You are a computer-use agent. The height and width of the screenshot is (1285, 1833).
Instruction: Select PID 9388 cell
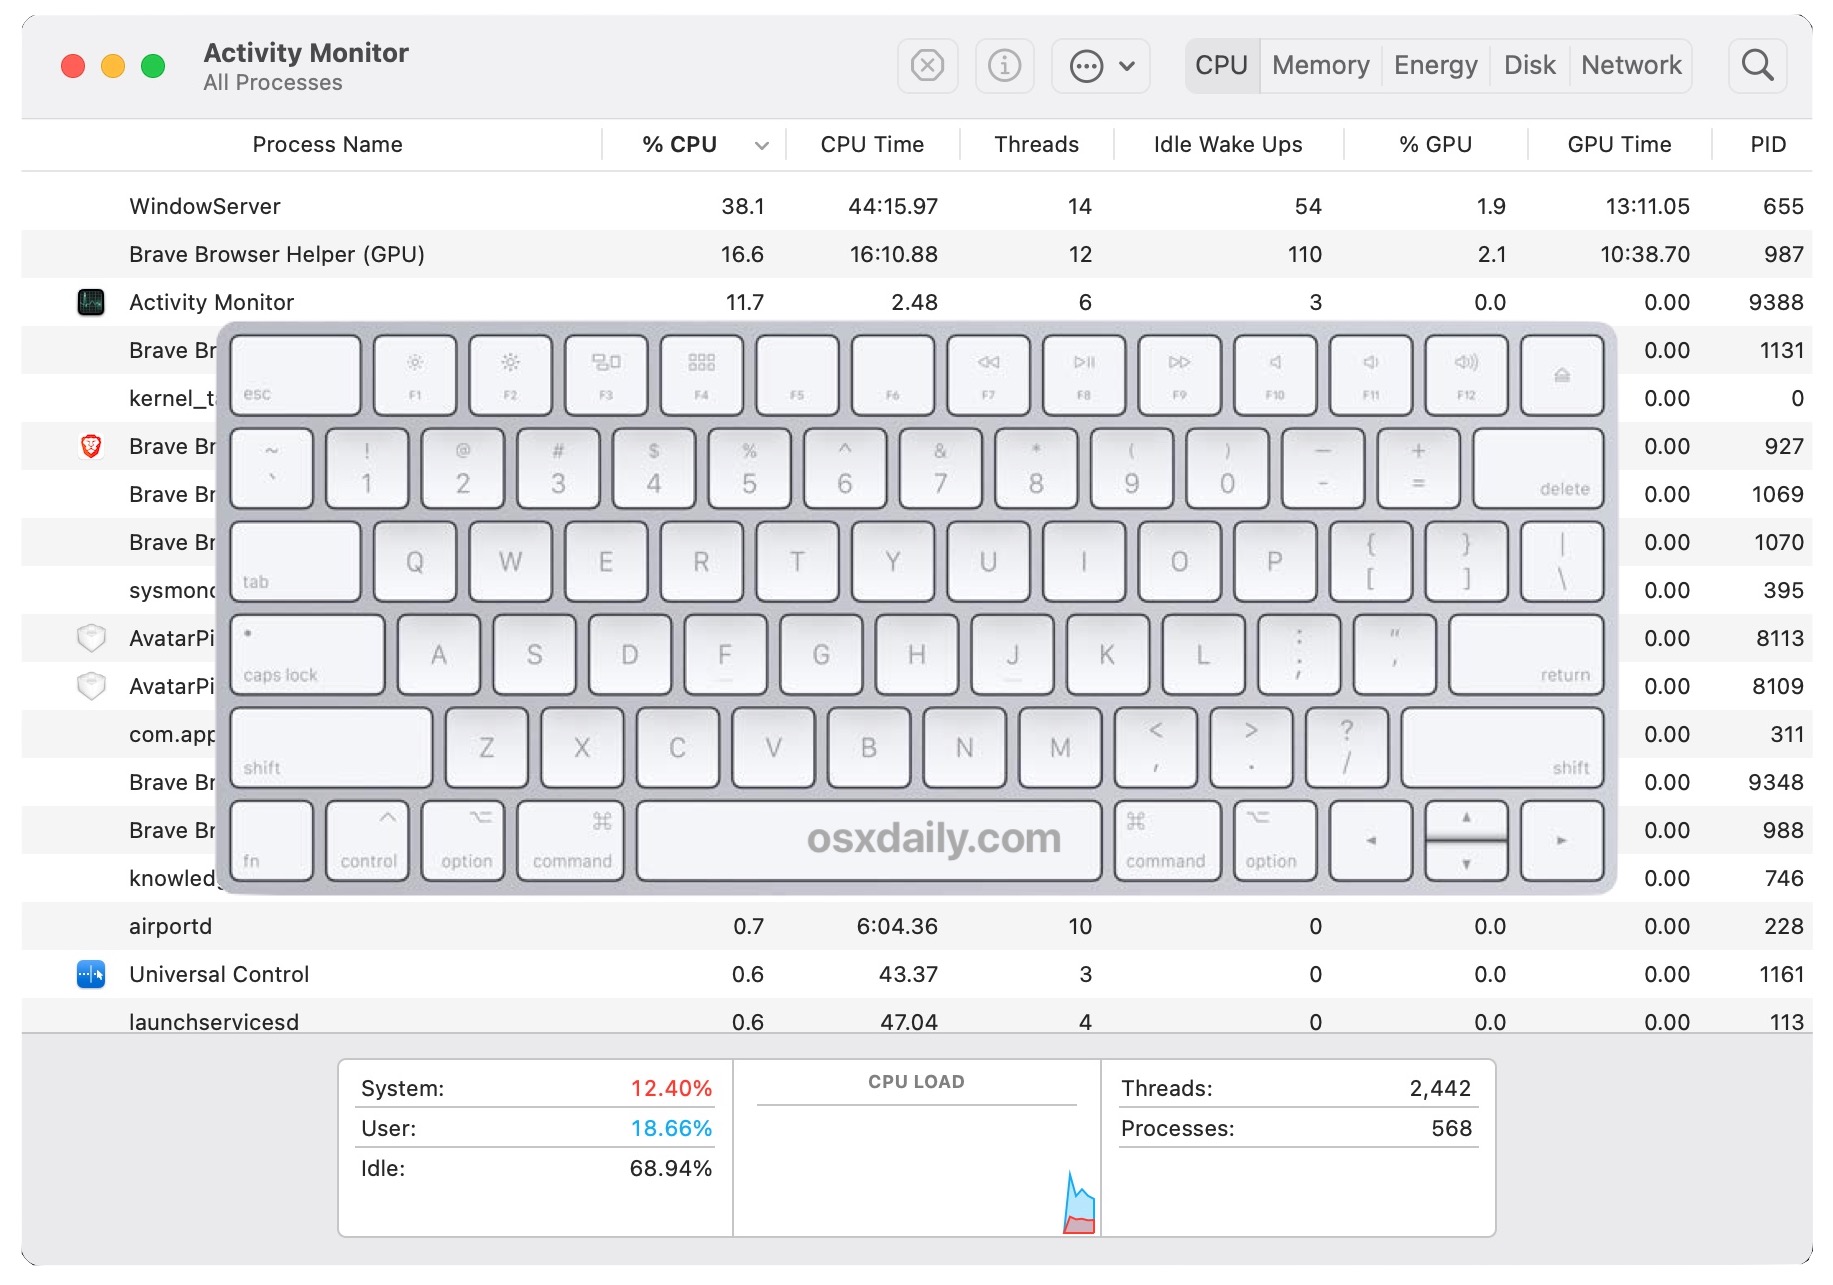(1776, 302)
